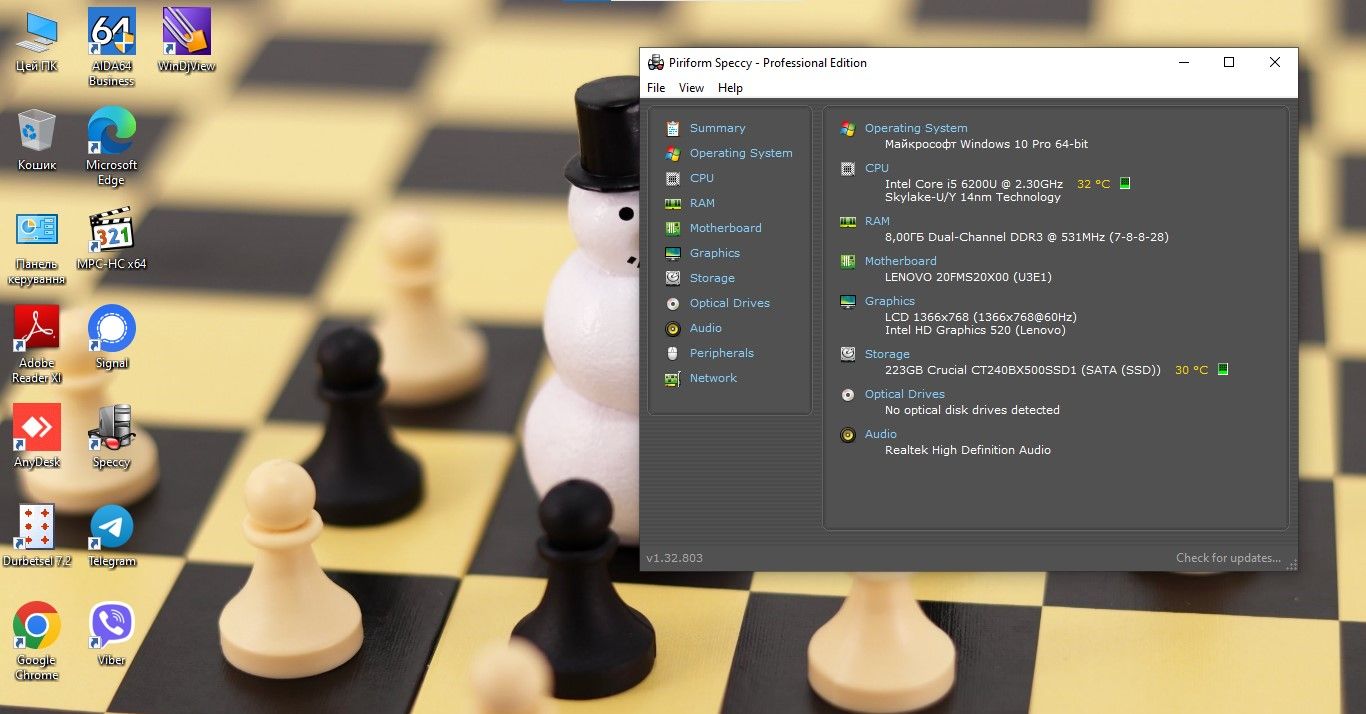This screenshot has width=1366, height=714.
Task: Click the Operating System heading link
Action: pyautogui.click(x=916, y=128)
